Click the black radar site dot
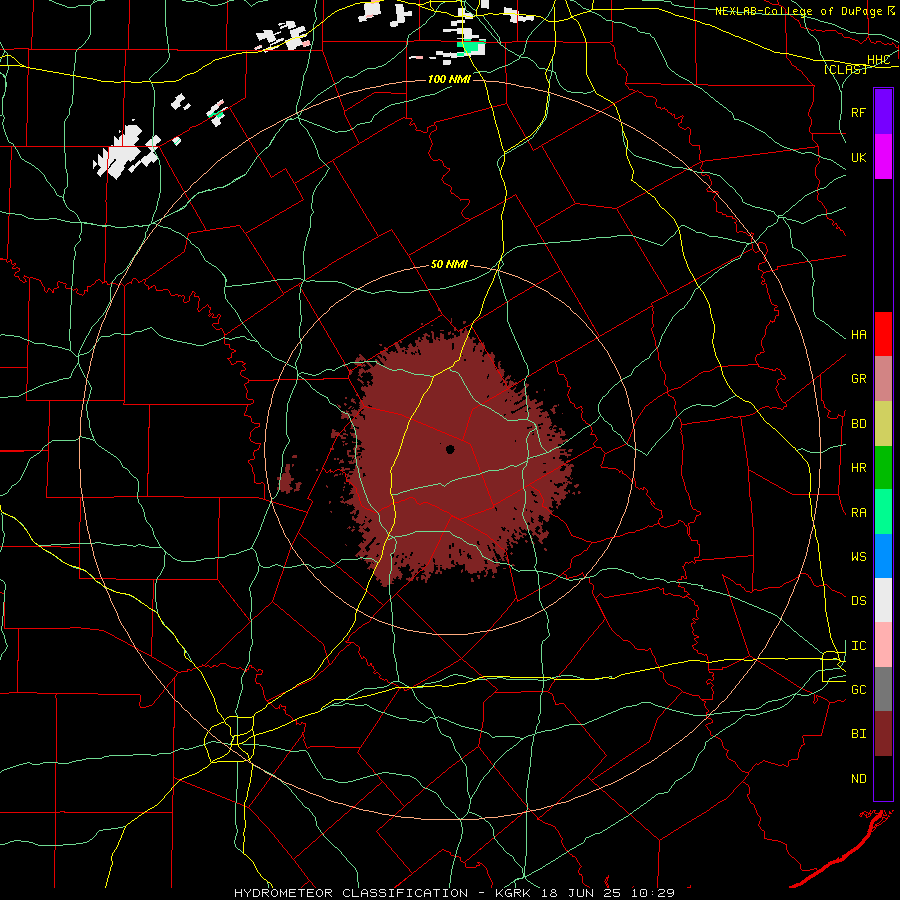Viewport: 900px width, 900px height. point(451,449)
